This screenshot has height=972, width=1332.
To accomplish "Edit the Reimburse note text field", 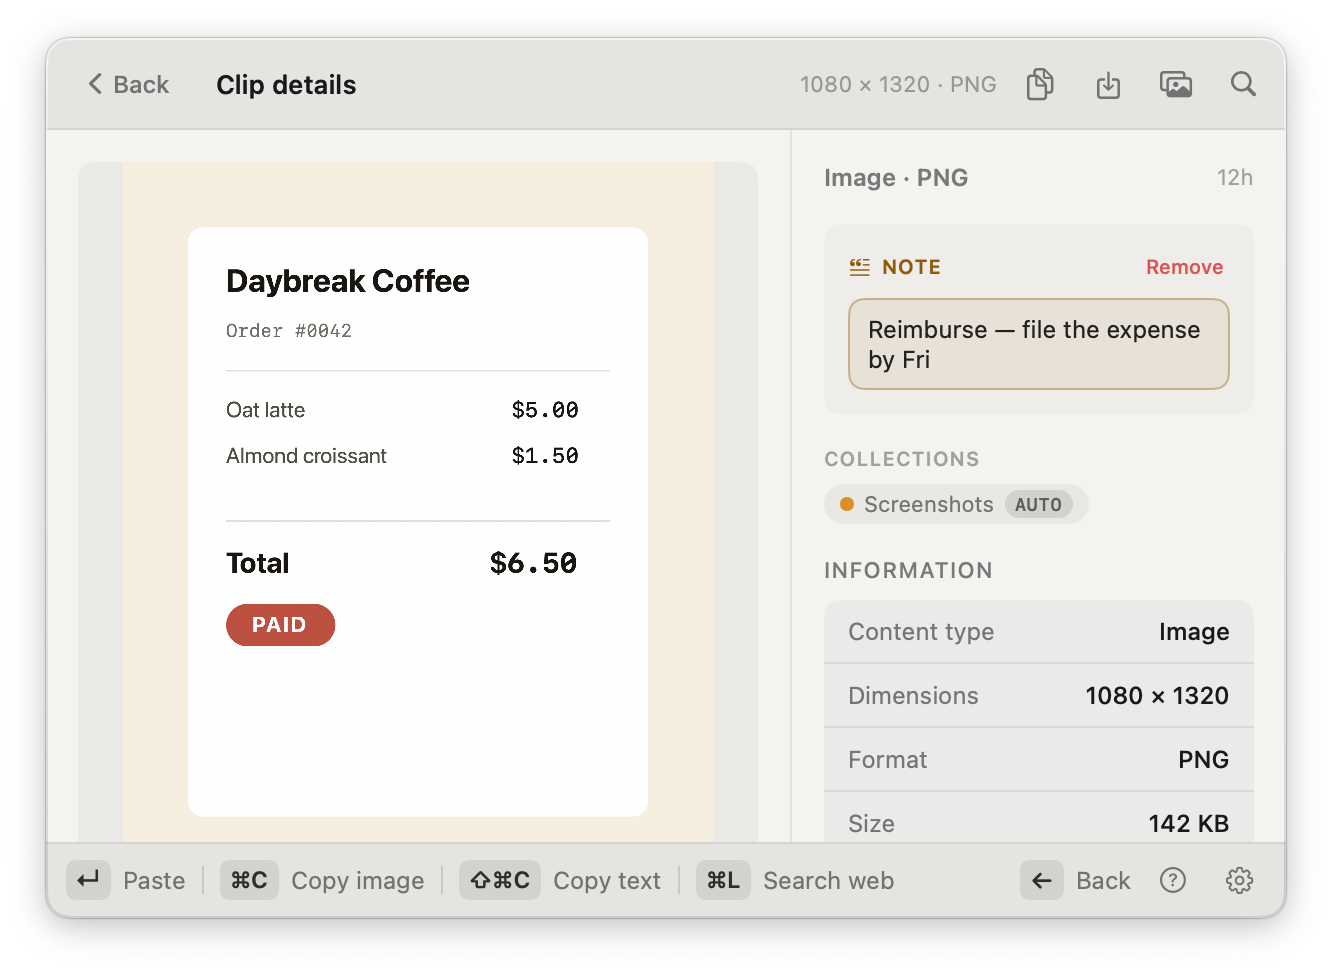I will [x=1038, y=344].
